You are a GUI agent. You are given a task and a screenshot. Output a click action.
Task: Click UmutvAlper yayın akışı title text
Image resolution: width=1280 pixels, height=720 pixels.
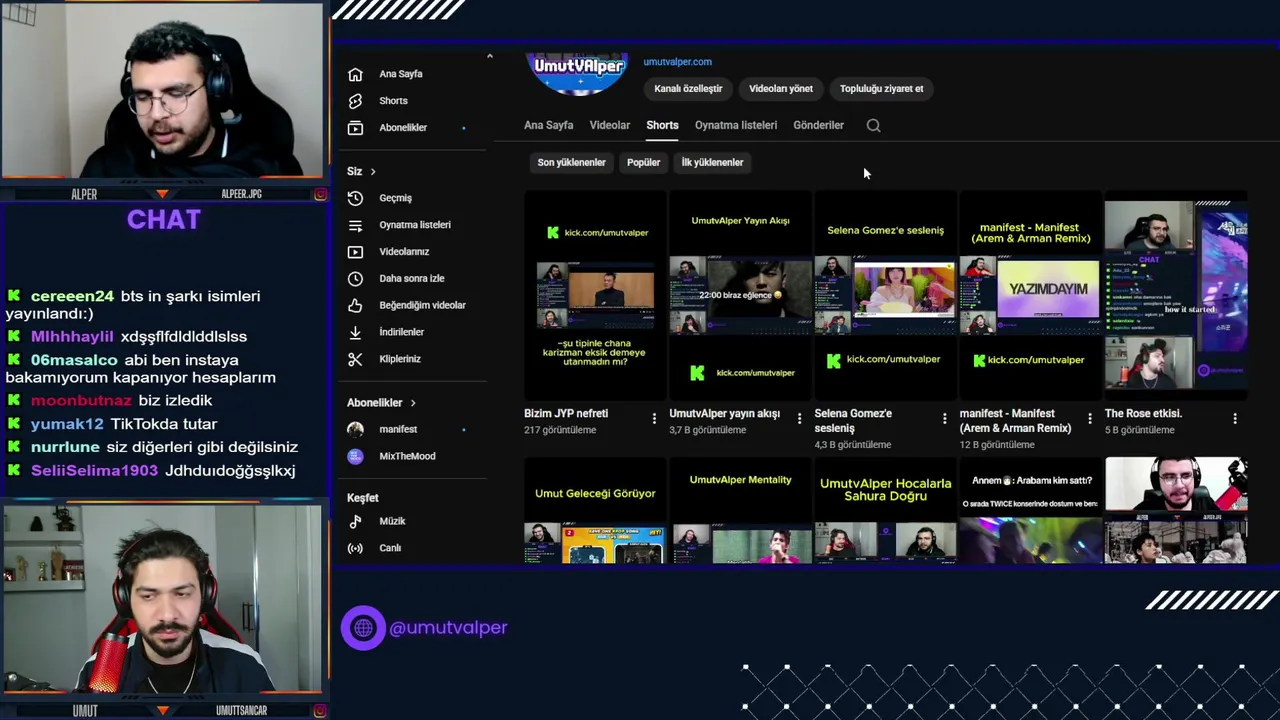[724, 413]
